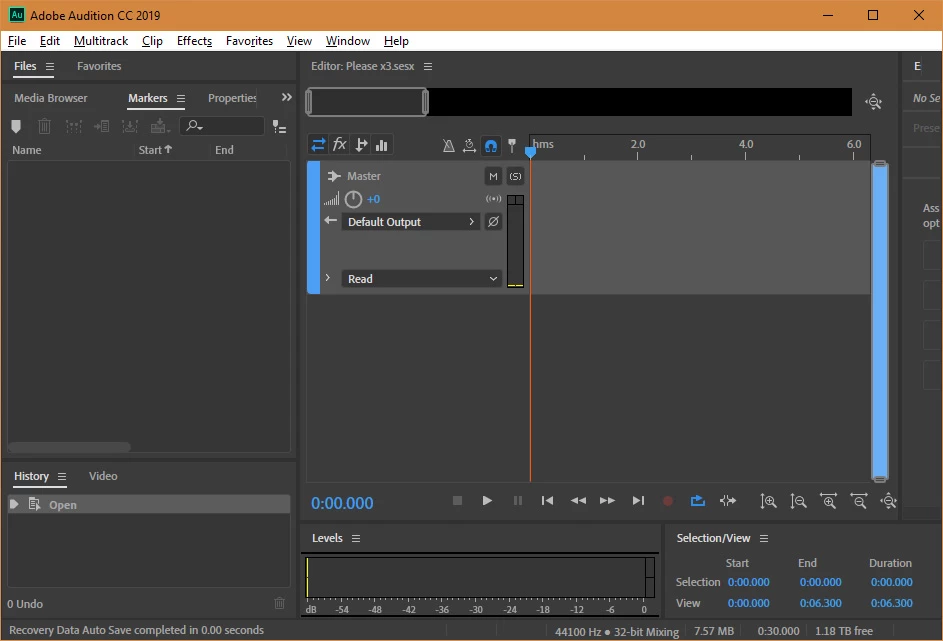
Task: Switch to the Media Browser tab
Action: coord(51,98)
